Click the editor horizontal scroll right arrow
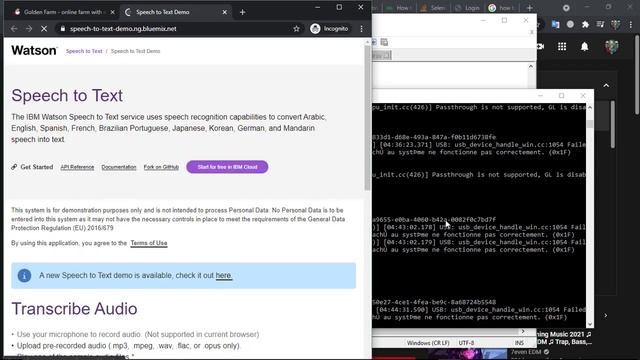640x360 pixels. pos(523,331)
